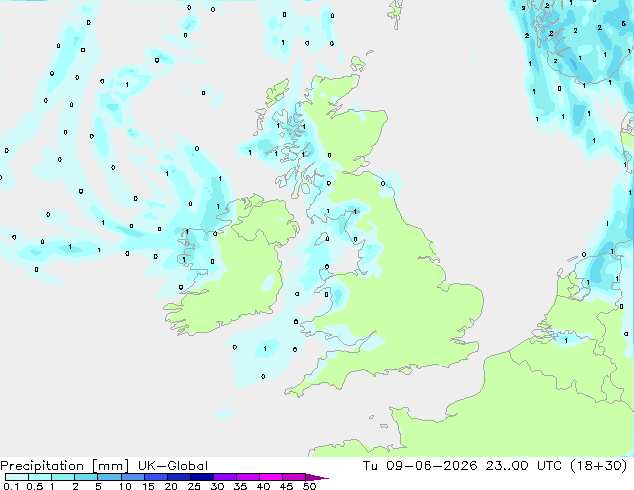Click the above-50 arrow tip of legend

pos(317,477)
